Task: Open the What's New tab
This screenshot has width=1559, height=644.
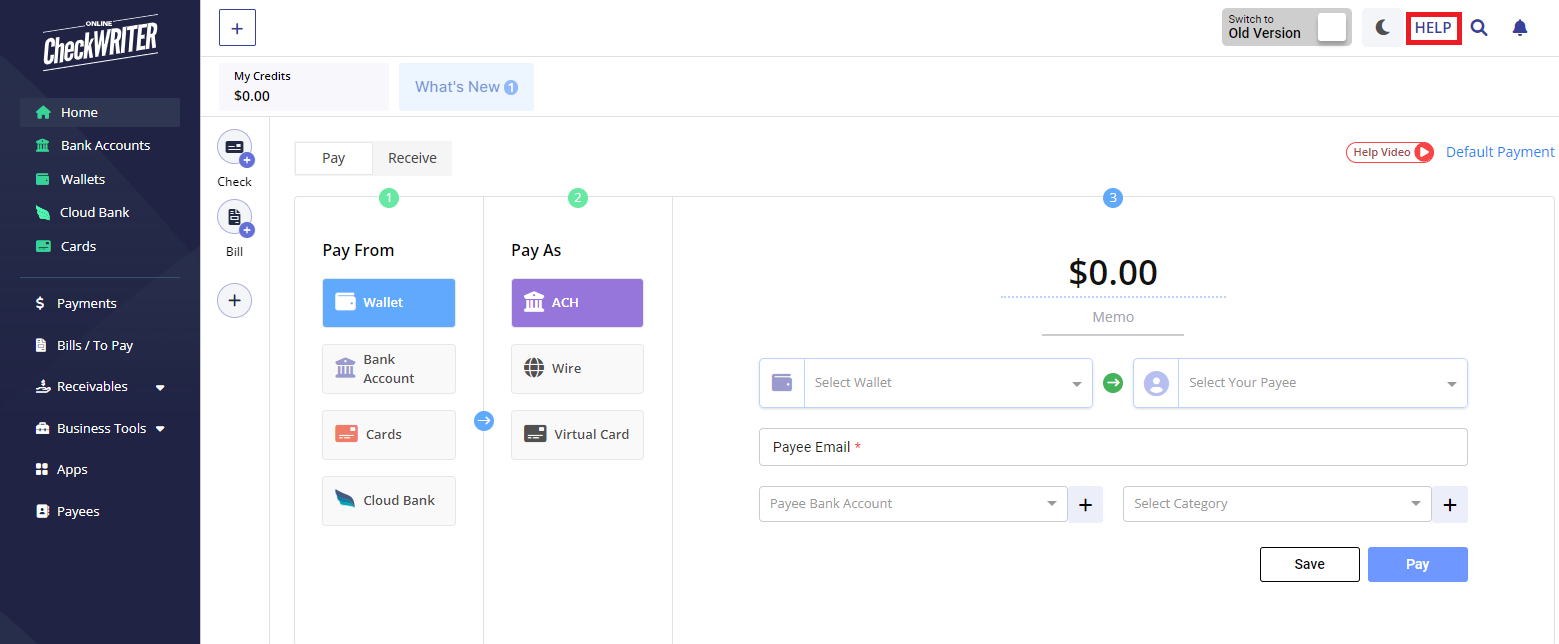Action: (466, 87)
